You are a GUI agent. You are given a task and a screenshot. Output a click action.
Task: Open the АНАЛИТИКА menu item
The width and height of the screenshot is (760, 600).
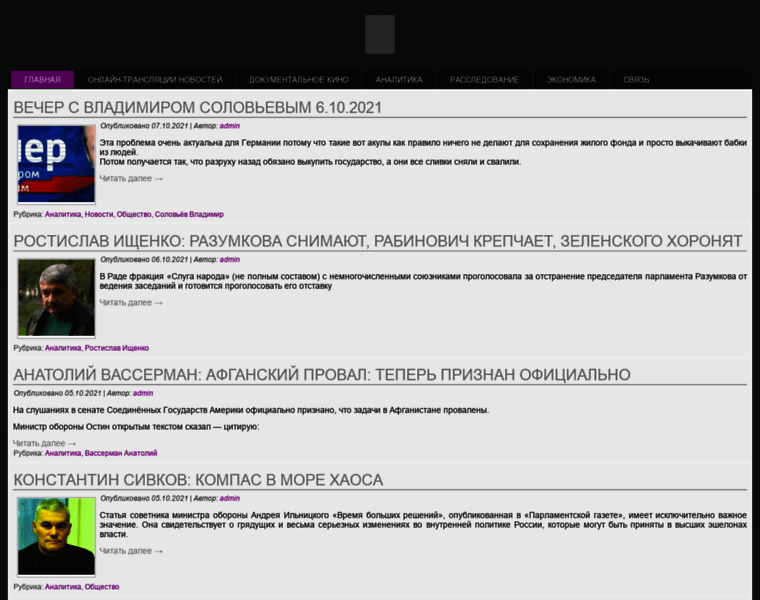(399, 79)
